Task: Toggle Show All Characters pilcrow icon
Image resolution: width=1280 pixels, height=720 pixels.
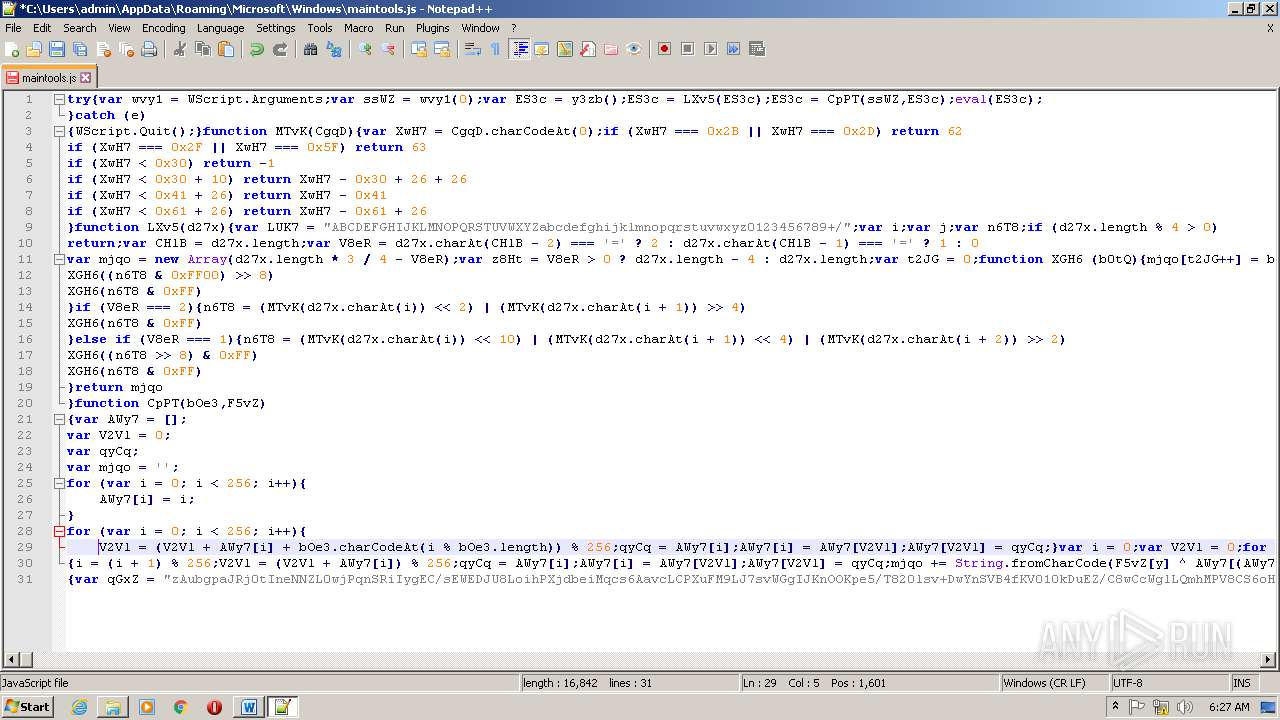Action: pyautogui.click(x=496, y=49)
